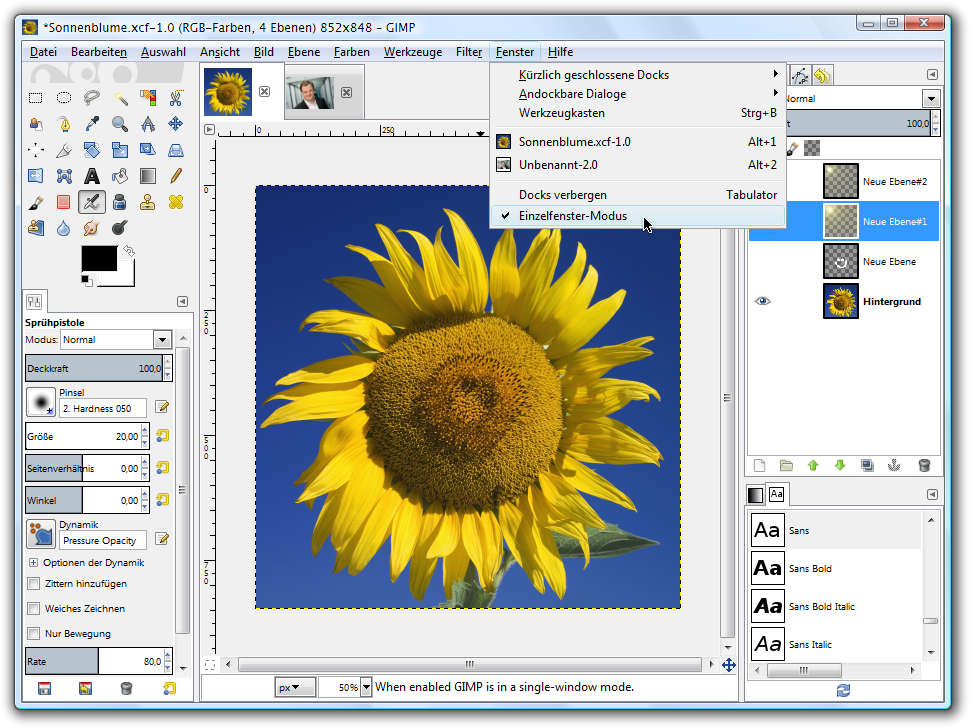
Task: Expand Optionen der Dynamik
Action: point(33,563)
